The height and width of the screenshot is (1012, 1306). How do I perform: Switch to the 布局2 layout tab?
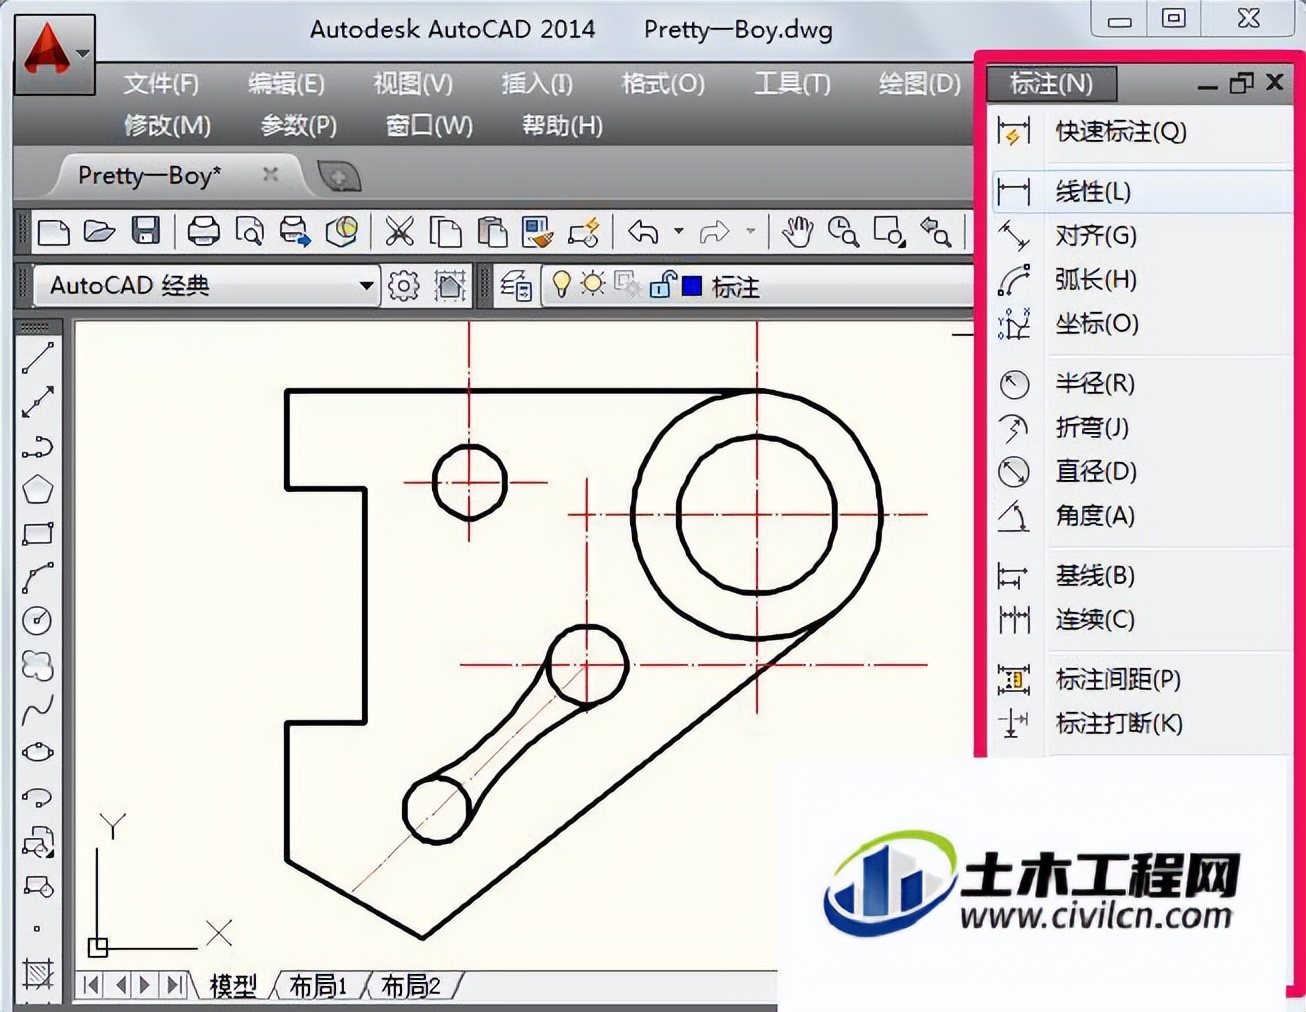click(x=410, y=986)
